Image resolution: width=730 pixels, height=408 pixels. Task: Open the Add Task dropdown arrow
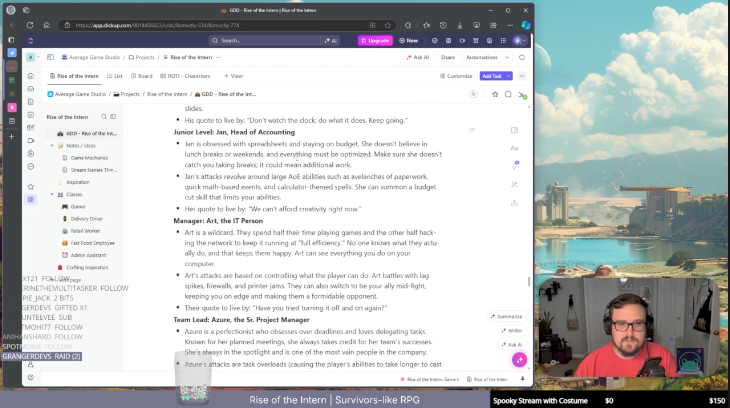tap(508, 76)
